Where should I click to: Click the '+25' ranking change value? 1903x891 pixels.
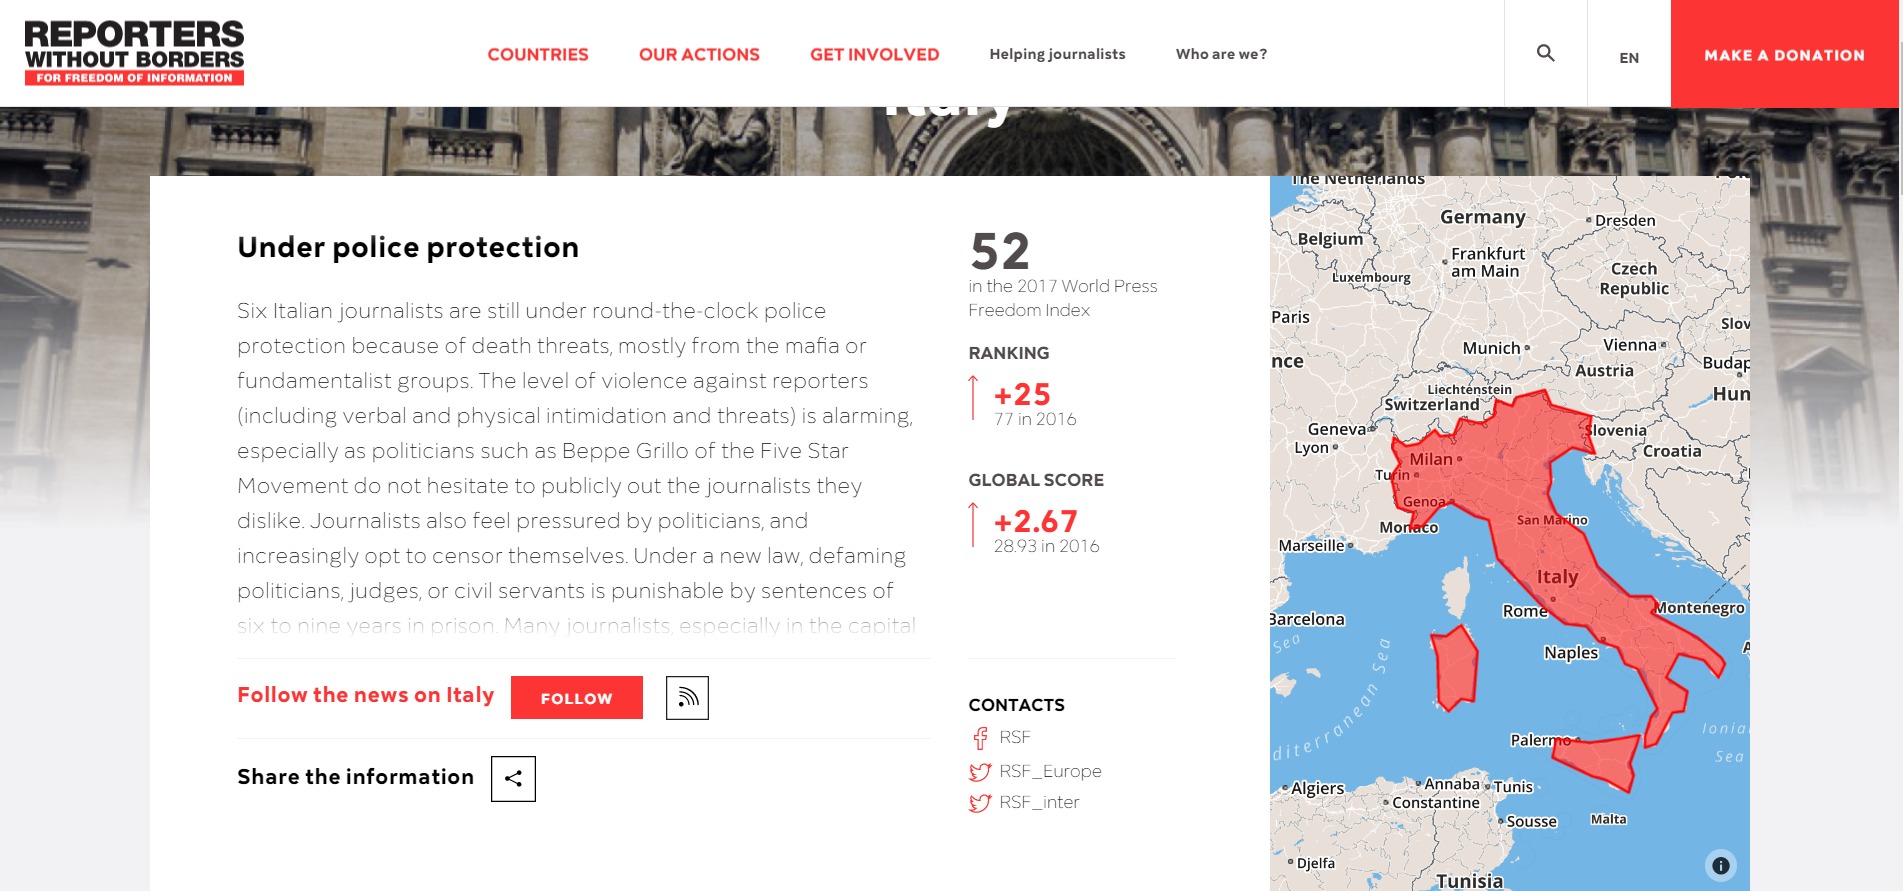point(1022,394)
